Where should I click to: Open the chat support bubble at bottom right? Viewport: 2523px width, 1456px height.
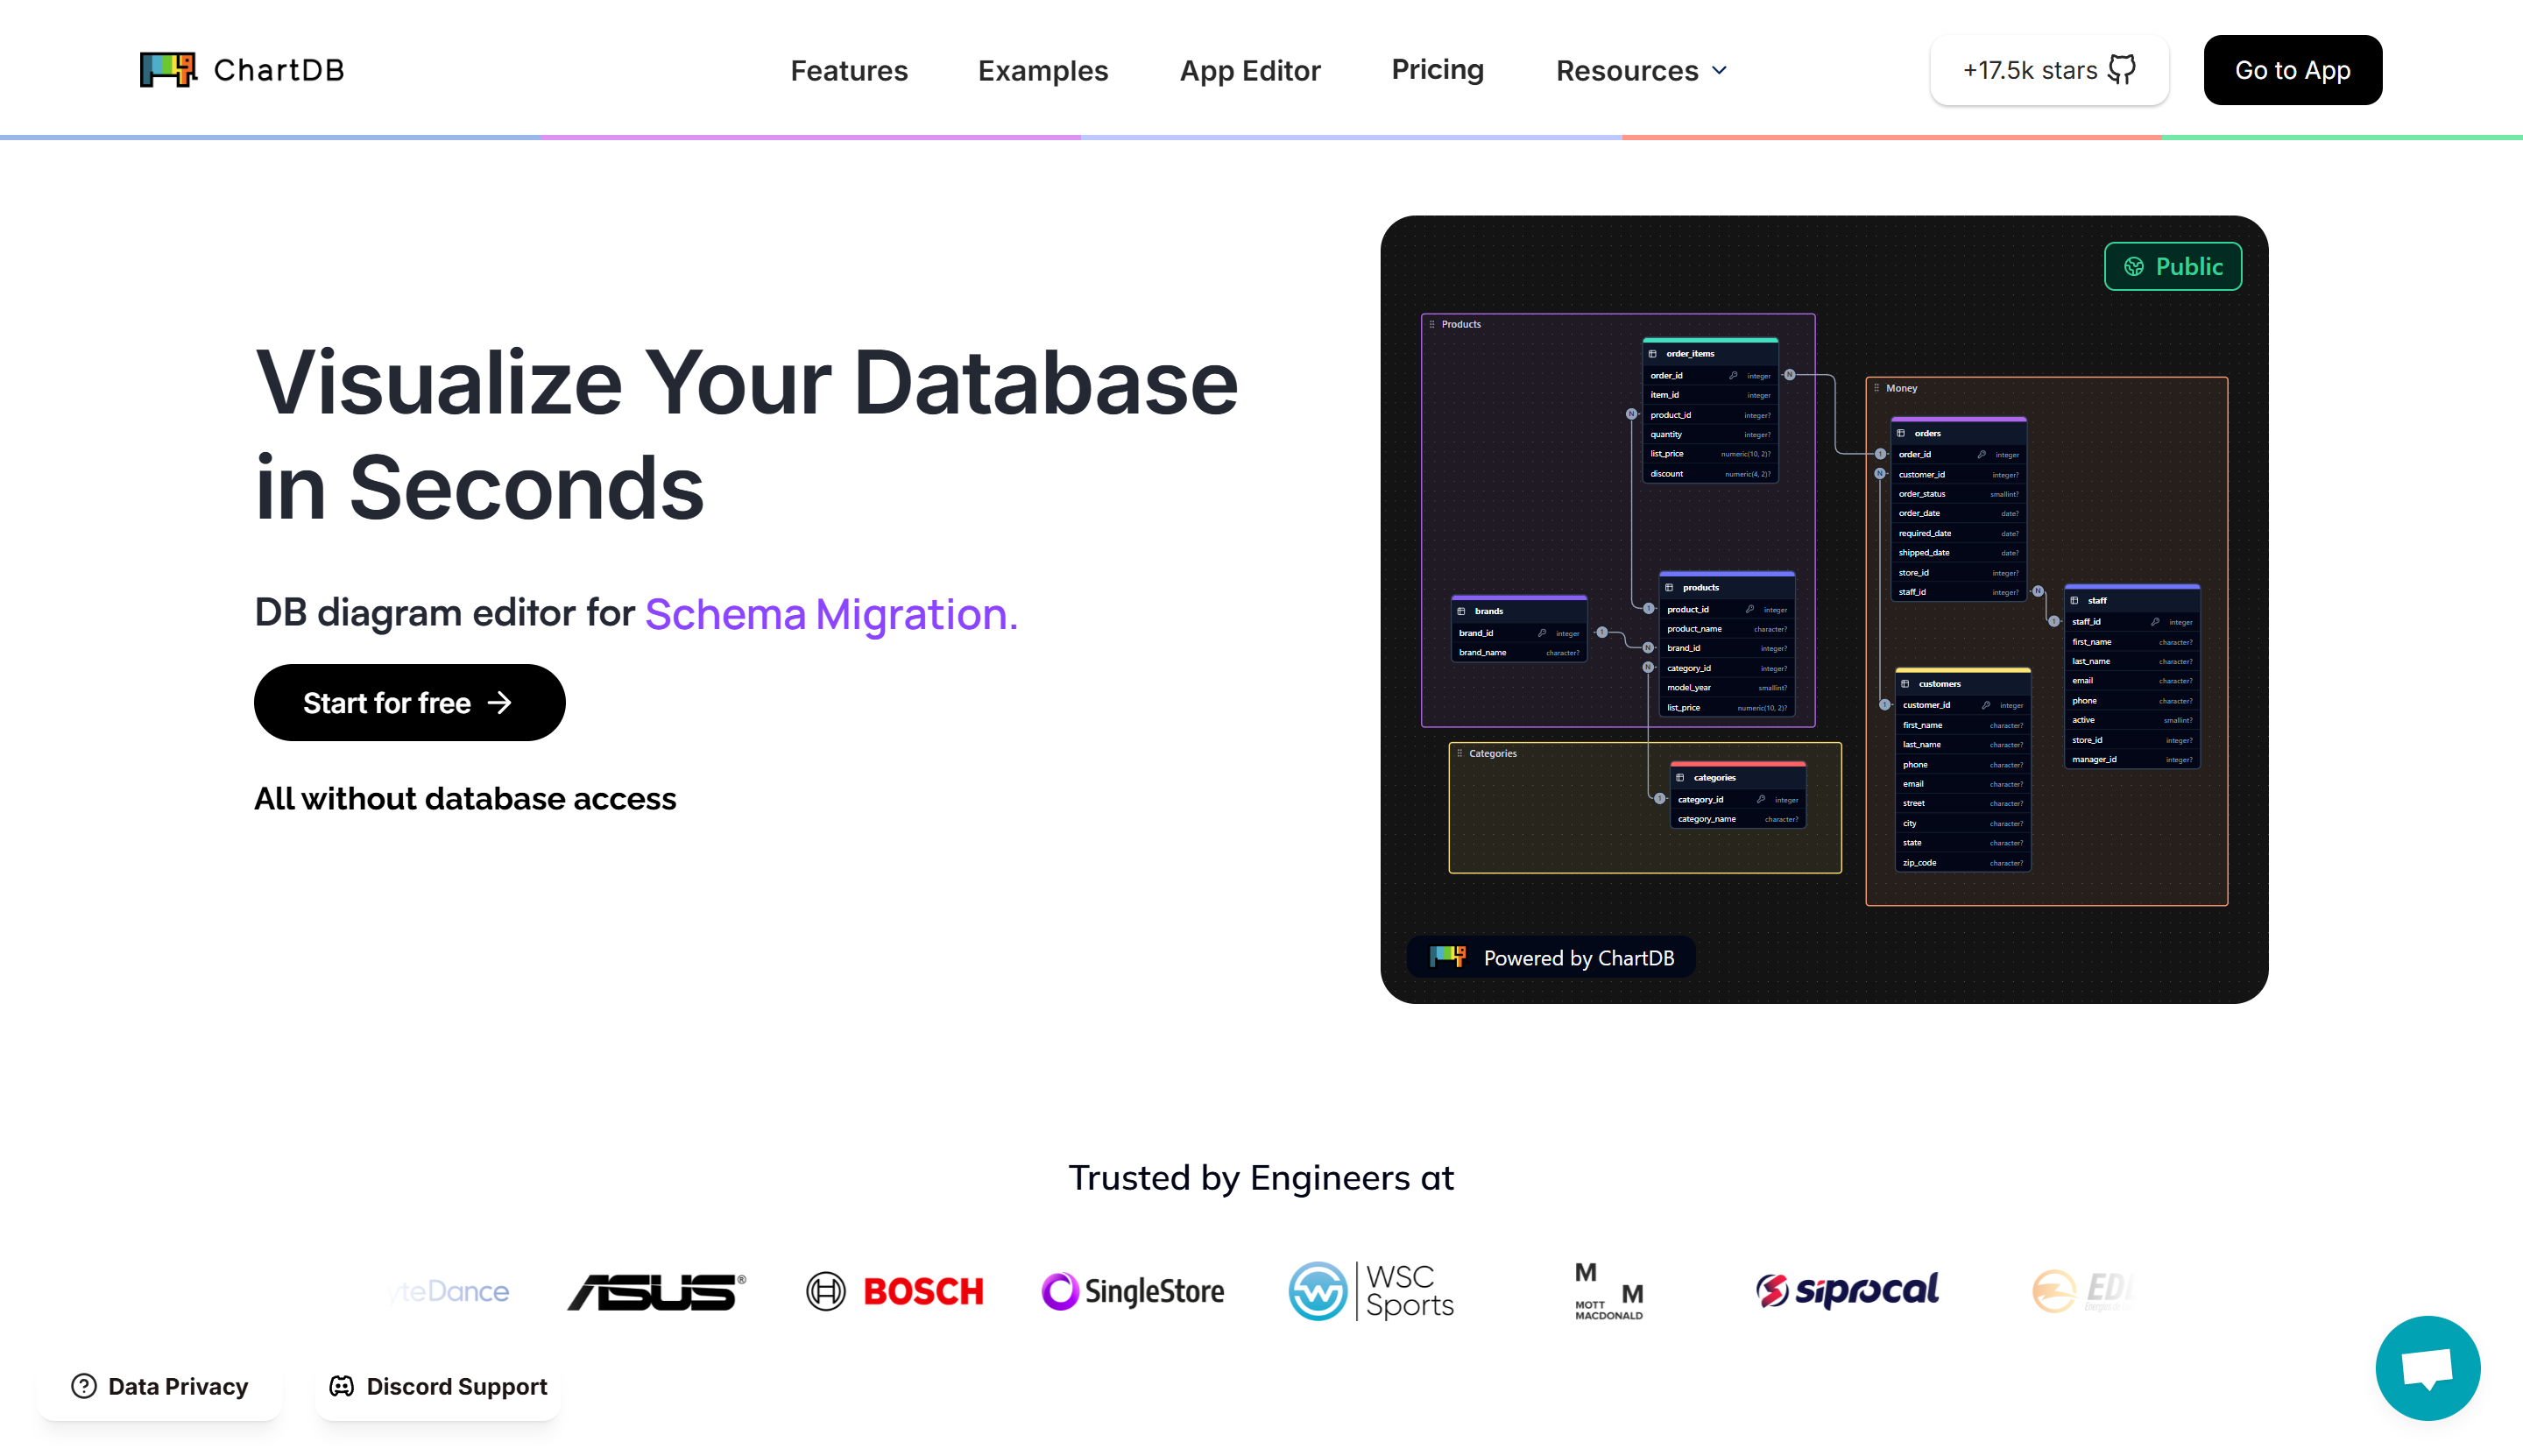tap(2428, 1368)
